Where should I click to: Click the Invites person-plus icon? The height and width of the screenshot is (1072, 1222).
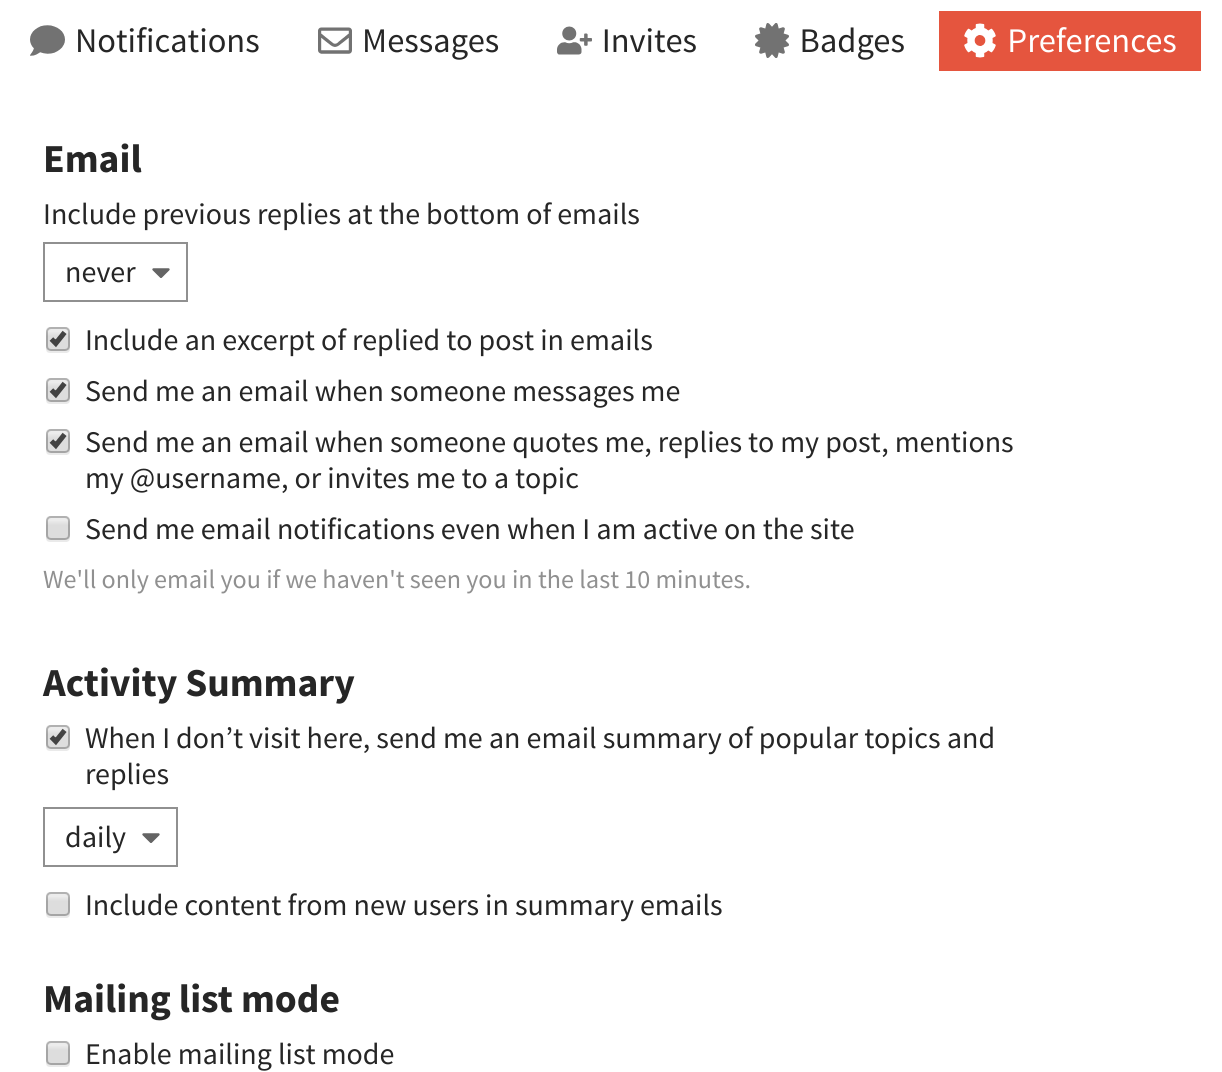coord(574,41)
